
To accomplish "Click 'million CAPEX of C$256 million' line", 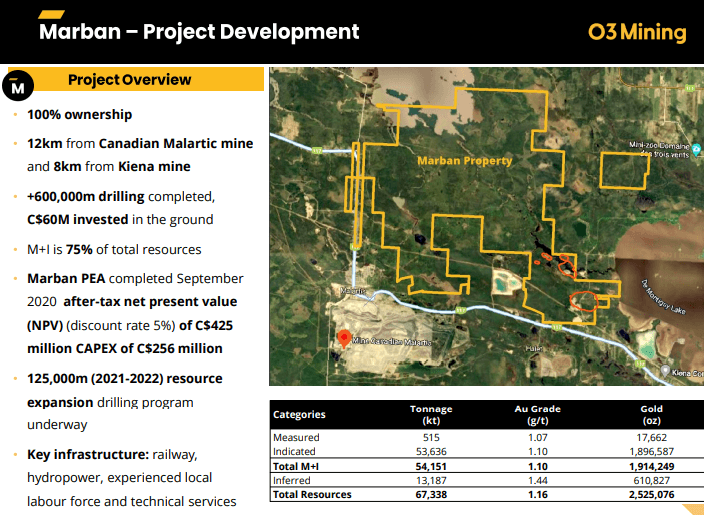I will point(124,348).
